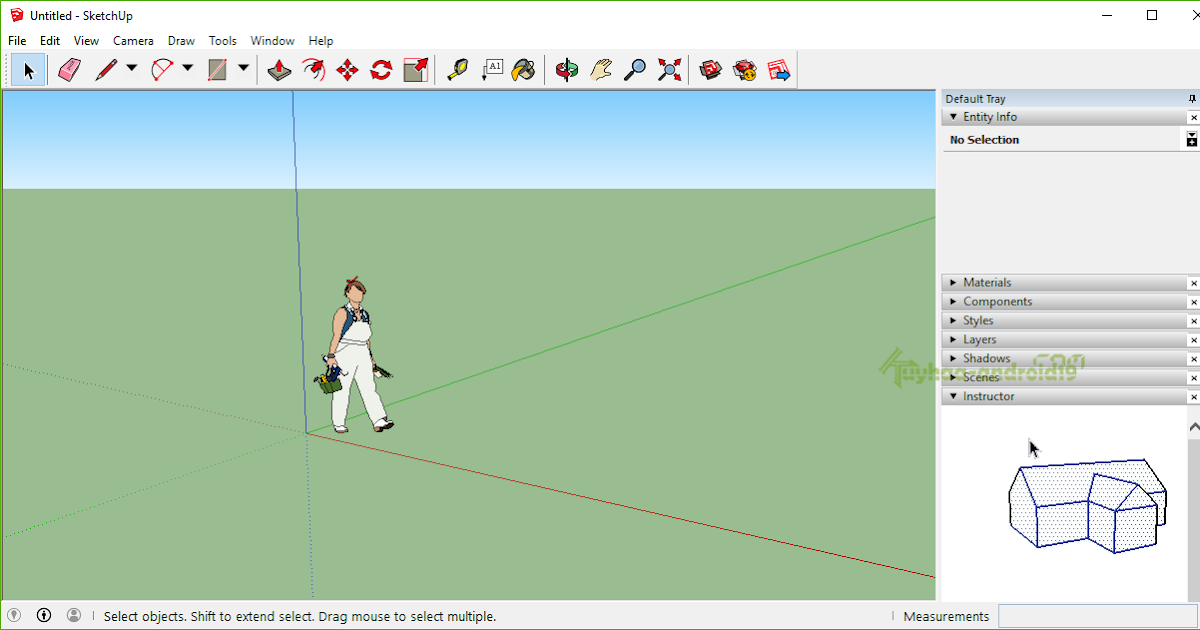The width and height of the screenshot is (1200, 630).
Task: Toggle Entity Info details button
Action: 1192,140
